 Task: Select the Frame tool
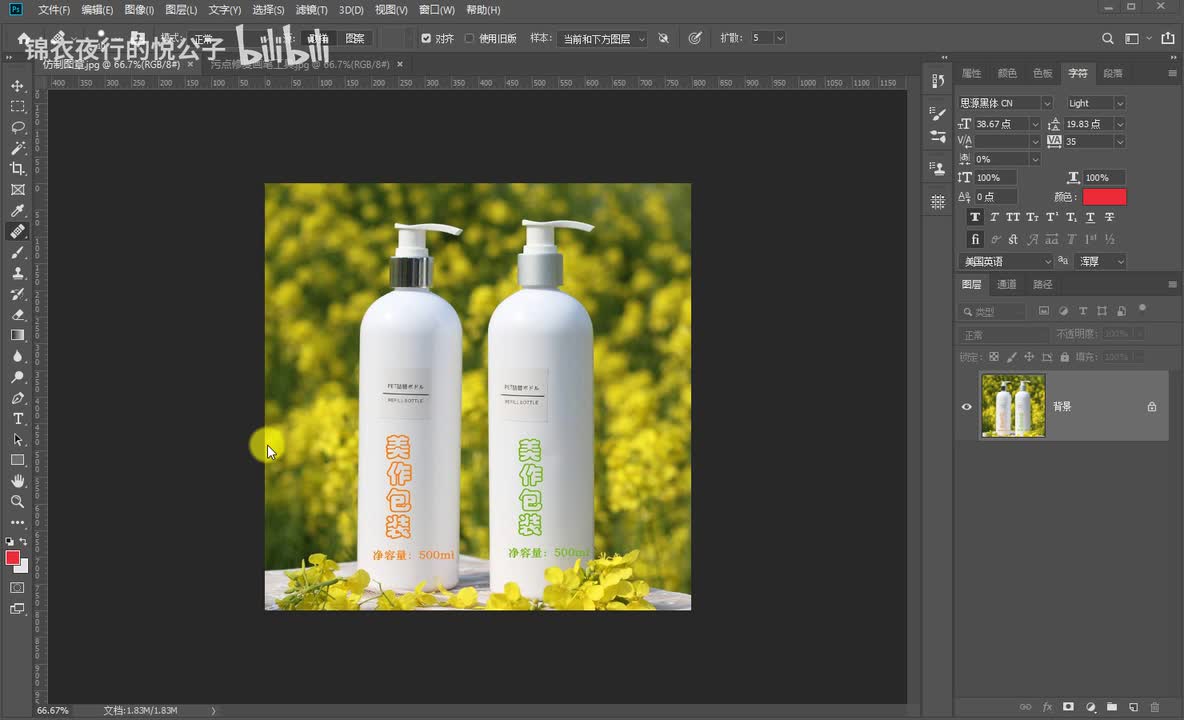[17, 189]
